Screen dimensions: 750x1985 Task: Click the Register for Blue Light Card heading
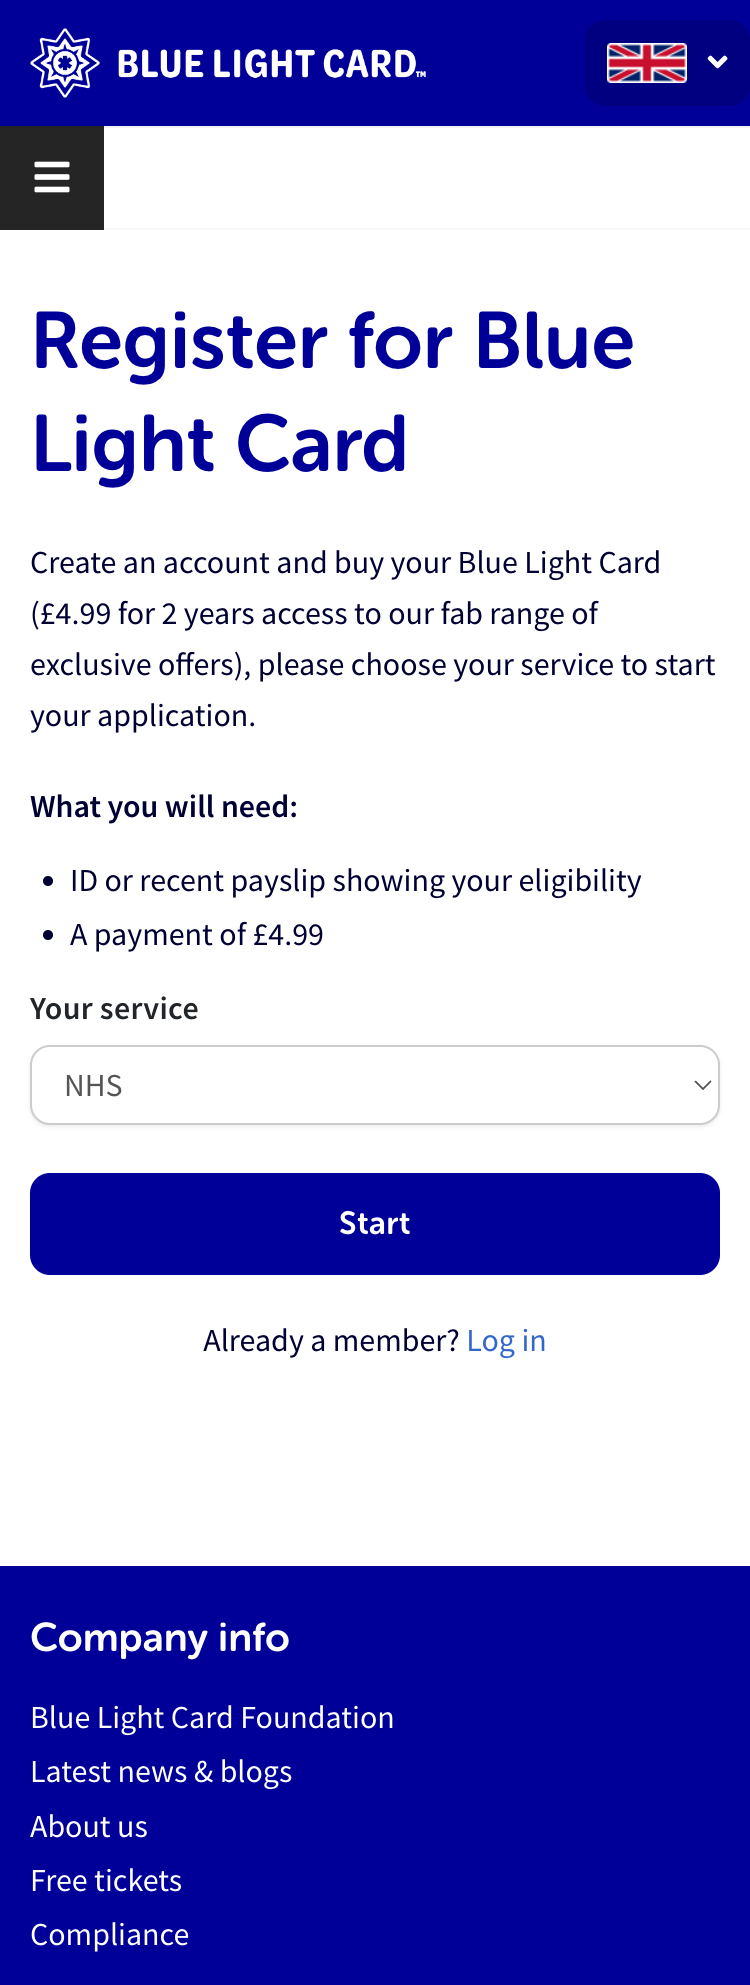pyautogui.click(x=332, y=392)
